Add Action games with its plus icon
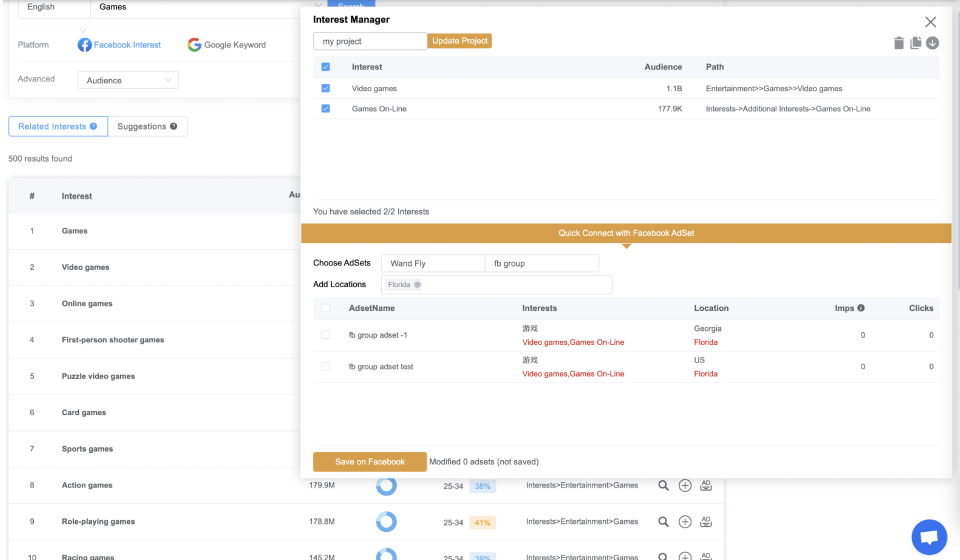Viewport: 960px width, 560px height. (685, 485)
